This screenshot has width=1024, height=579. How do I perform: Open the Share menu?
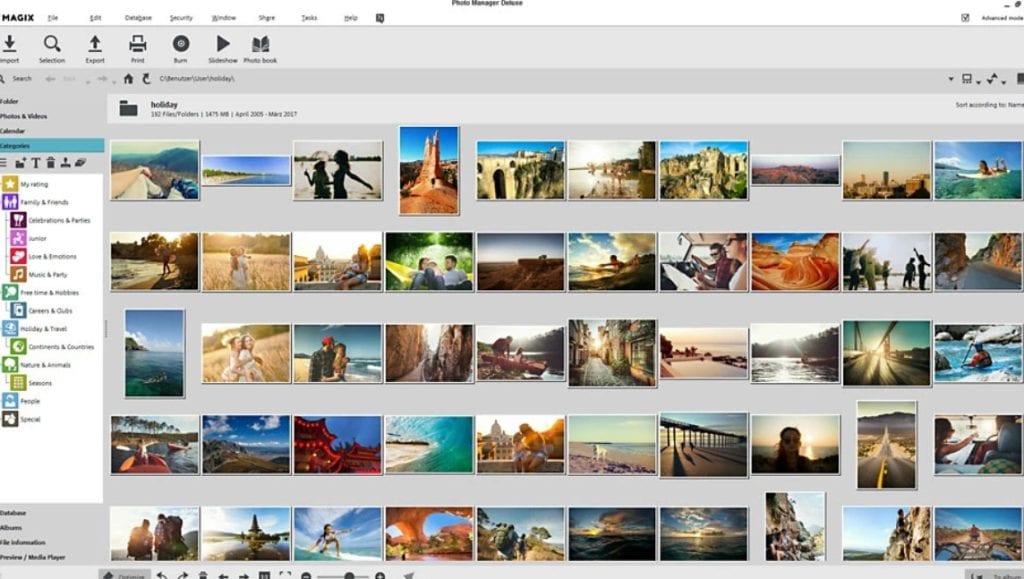click(266, 18)
